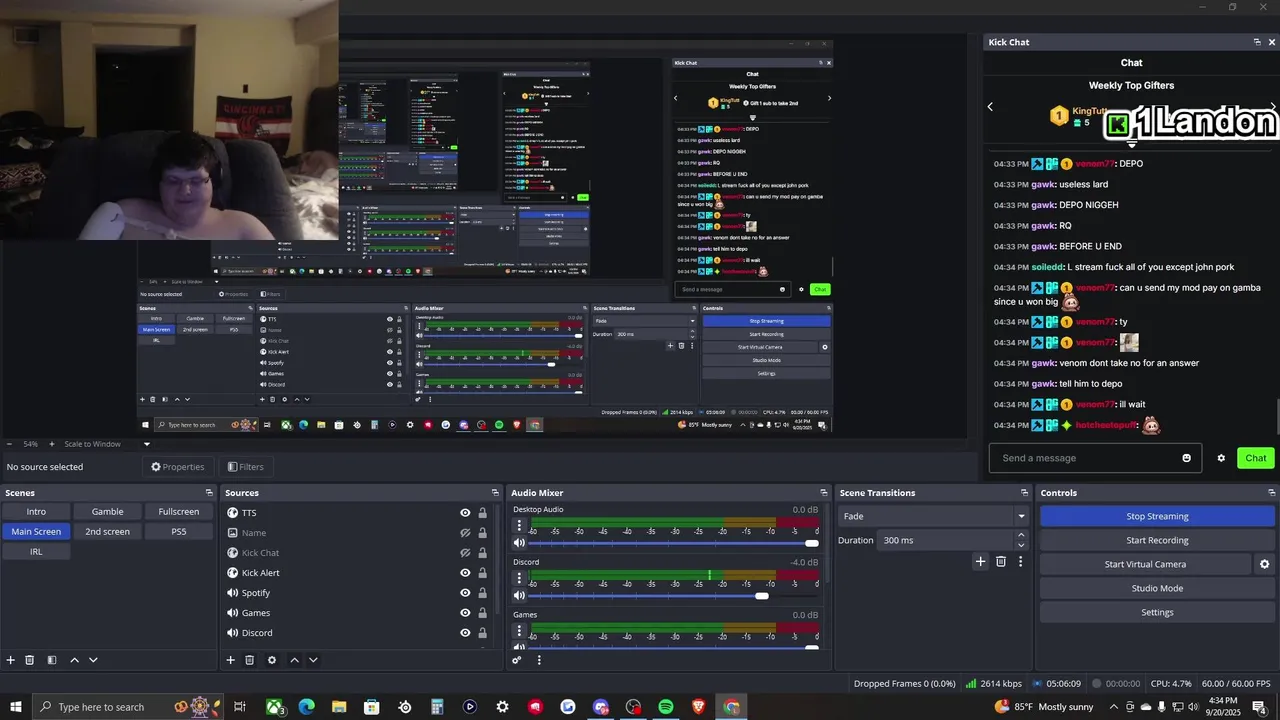Move scene down with Scenes toolbar arrow
The image size is (1280, 720).
(x=93, y=660)
